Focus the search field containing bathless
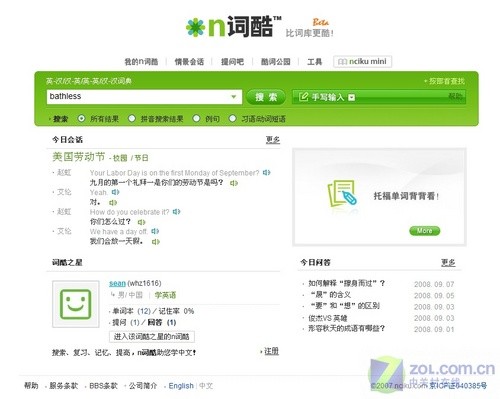This screenshot has height=399, width=500. pos(144,97)
